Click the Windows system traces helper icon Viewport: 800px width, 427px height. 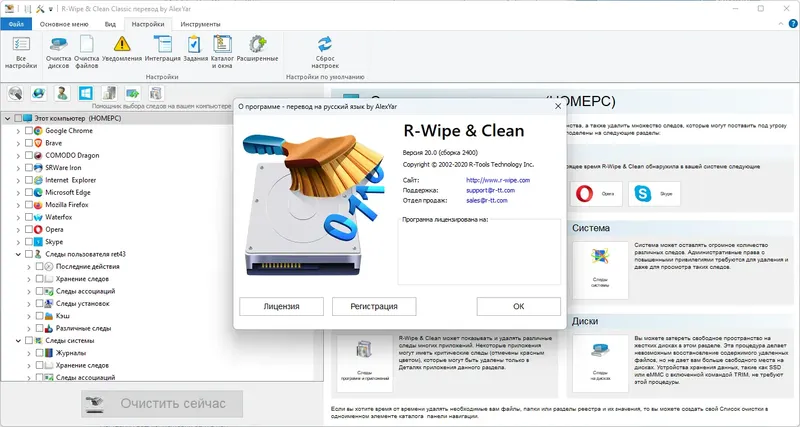tap(86, 93)
